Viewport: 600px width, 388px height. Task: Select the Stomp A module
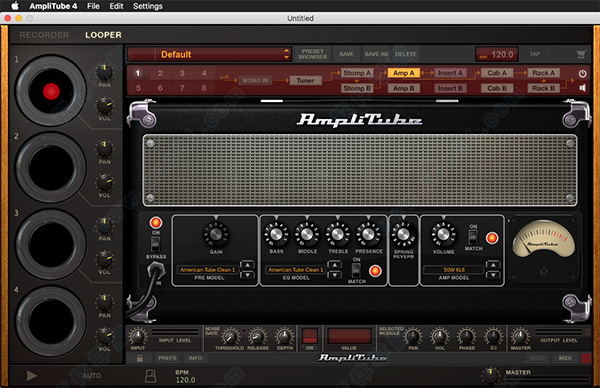357,73
